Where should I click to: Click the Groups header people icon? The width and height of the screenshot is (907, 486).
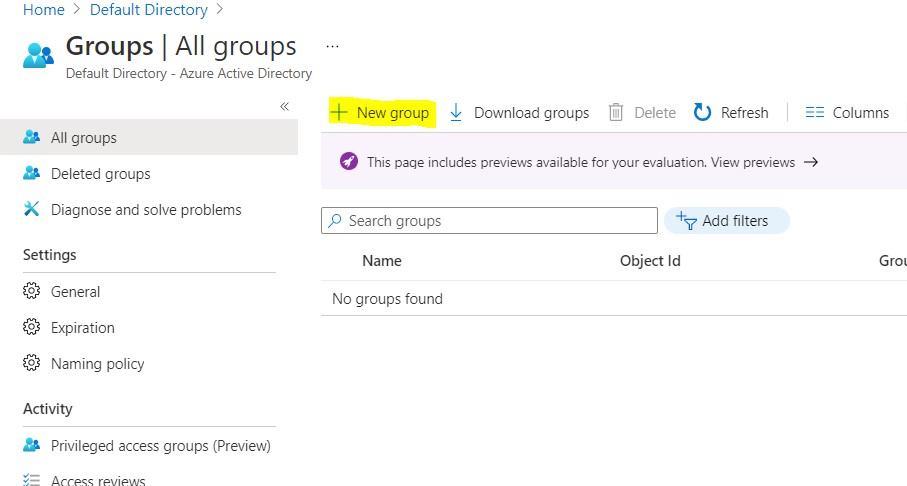[x=38, y=56]
